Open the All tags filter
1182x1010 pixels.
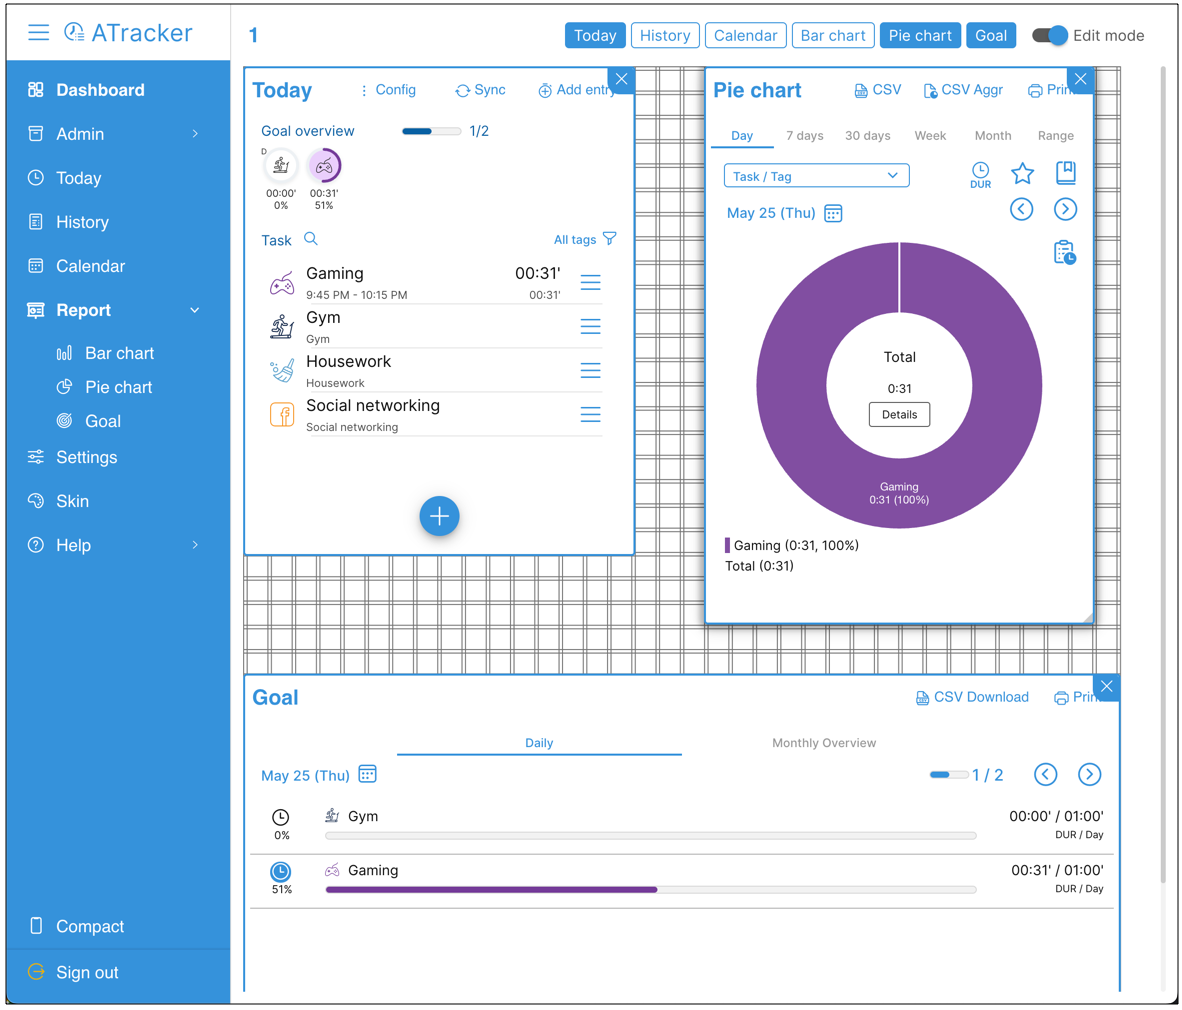(585, 240)
